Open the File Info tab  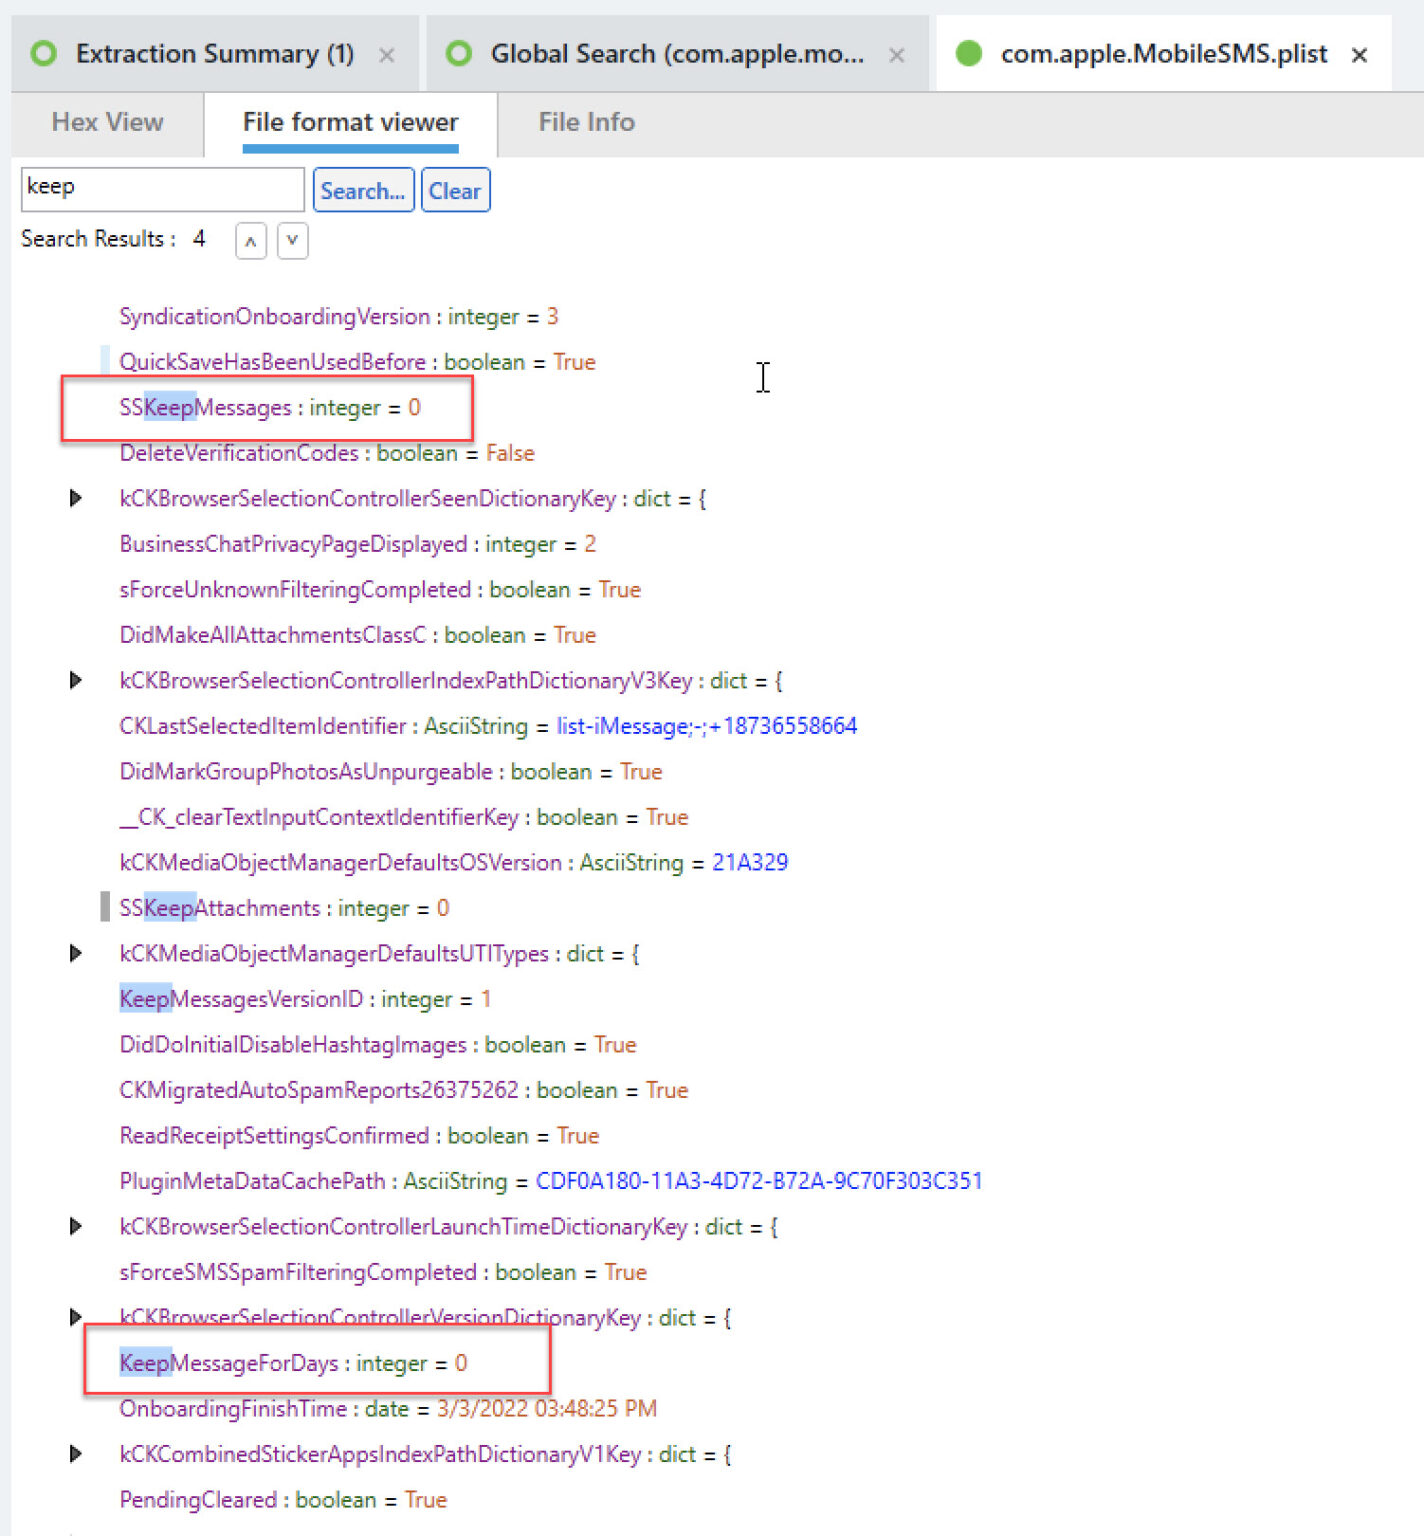[x=586, y=122]
